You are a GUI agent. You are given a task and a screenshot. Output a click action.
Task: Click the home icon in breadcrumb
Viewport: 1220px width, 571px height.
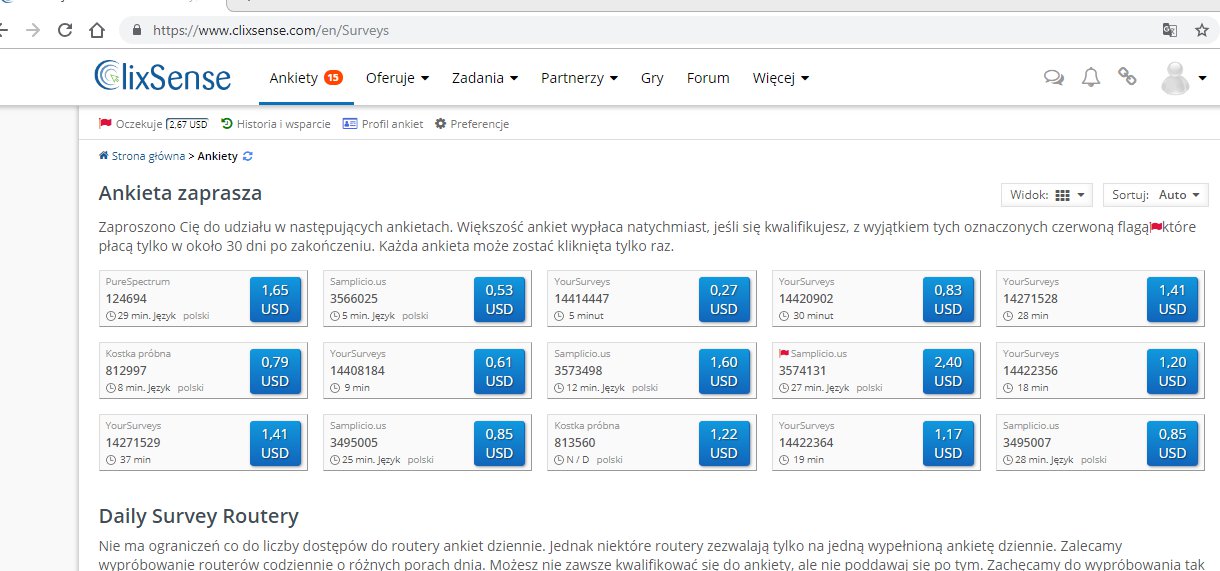pos(103,156)
